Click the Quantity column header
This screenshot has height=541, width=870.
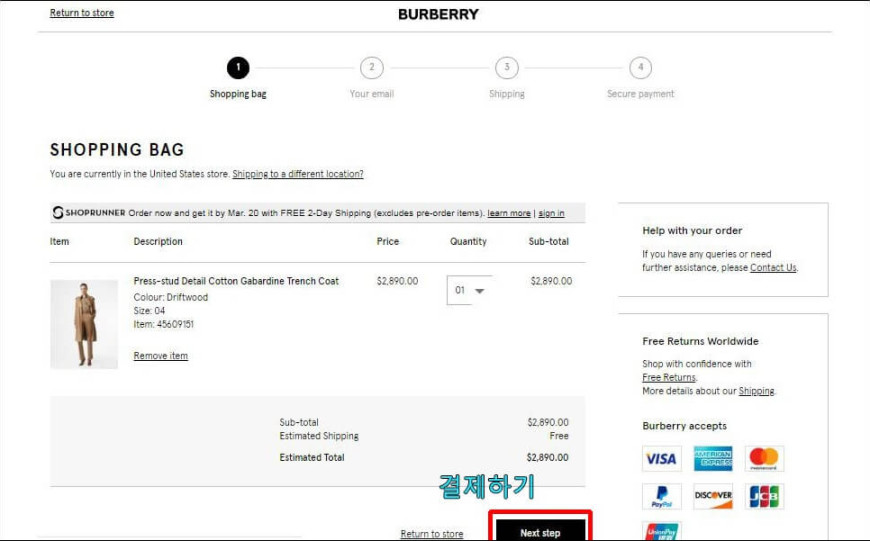point(468,241)
